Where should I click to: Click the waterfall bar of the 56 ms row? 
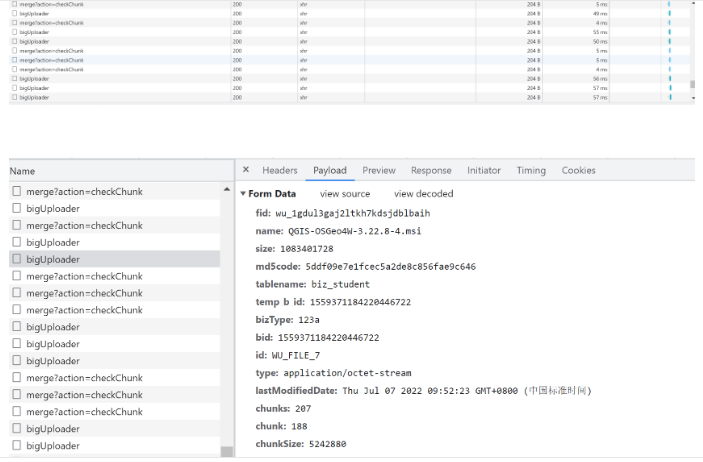[670, 78]
